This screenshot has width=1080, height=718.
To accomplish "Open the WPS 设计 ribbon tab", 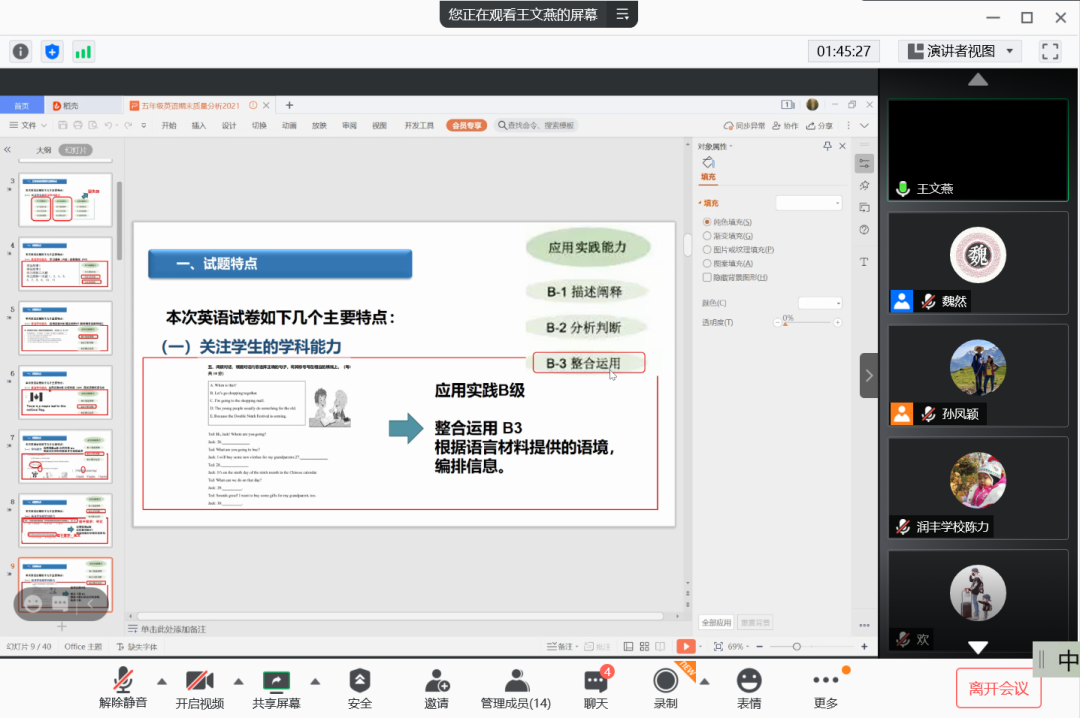I will tap(229, 125).
